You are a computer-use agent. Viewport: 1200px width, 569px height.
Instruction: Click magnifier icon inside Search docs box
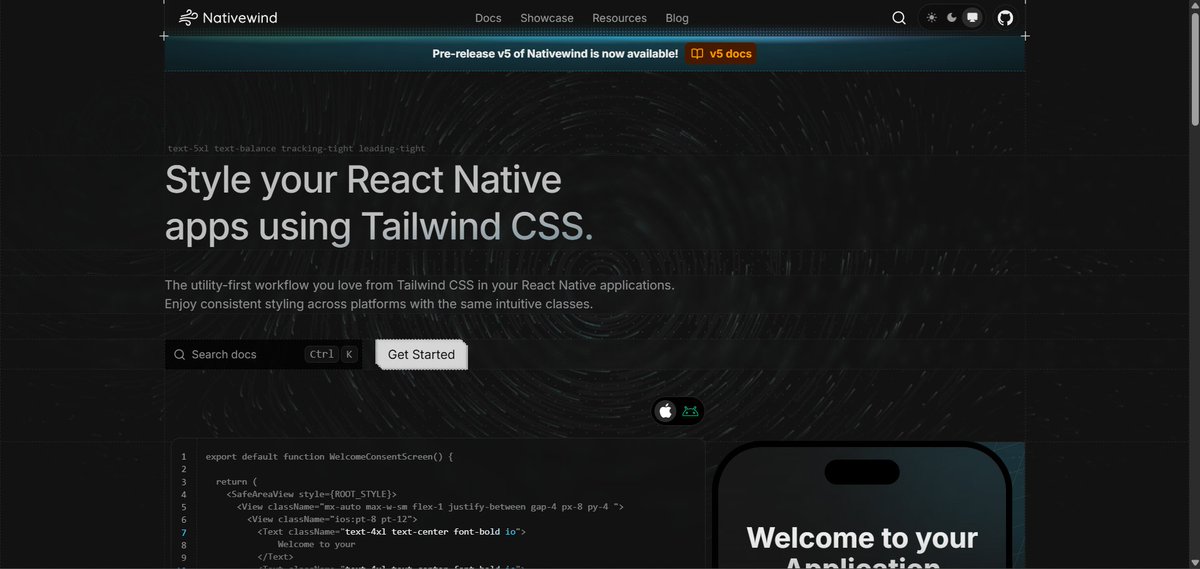pos(179,354)
